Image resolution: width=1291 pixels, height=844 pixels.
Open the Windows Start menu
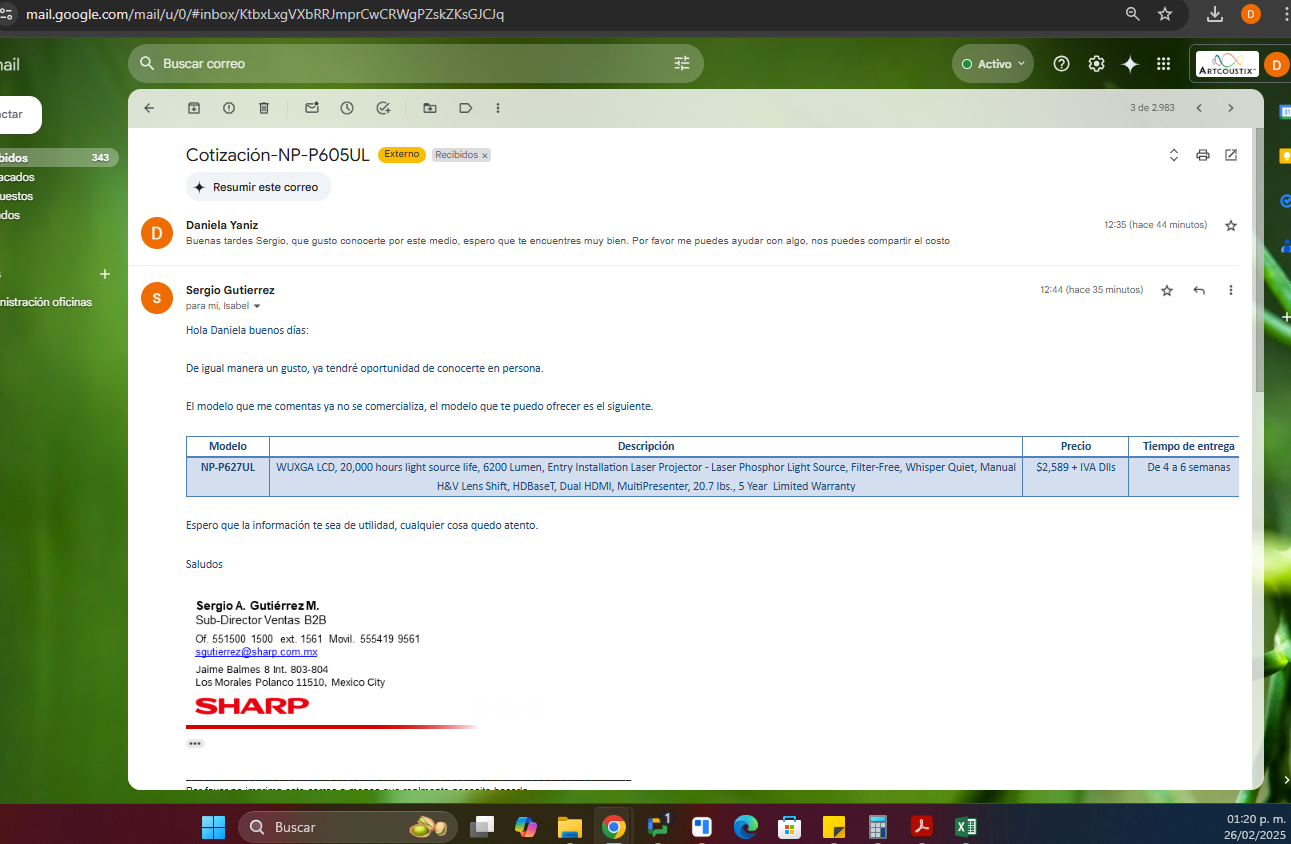(x=214, y=827)
